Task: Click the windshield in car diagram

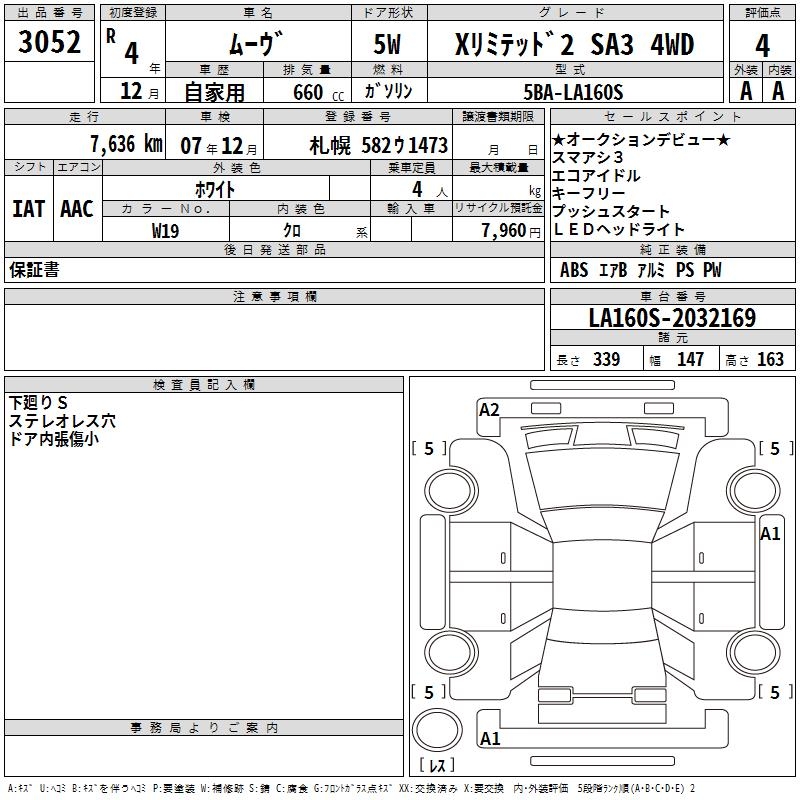Action: [x=602, y=480]
